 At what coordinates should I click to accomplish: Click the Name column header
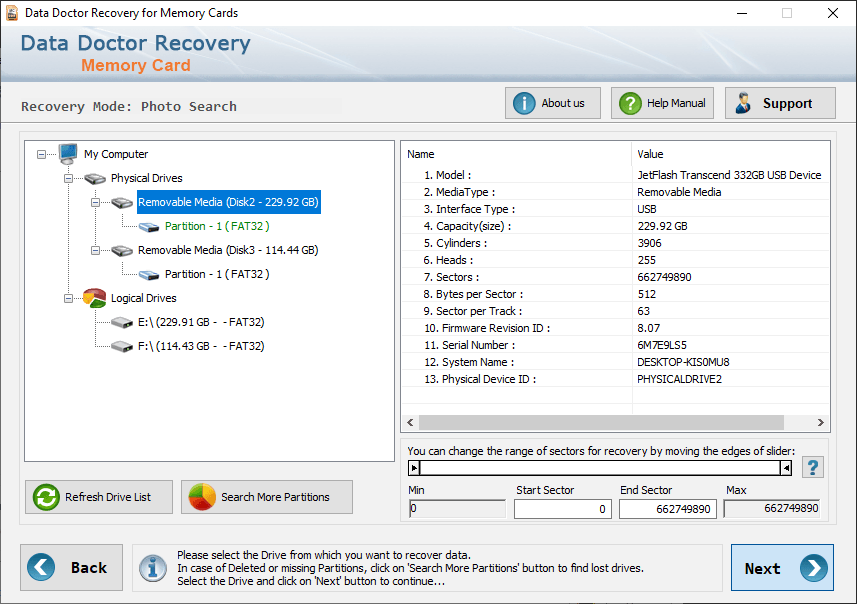pos(516,154)
